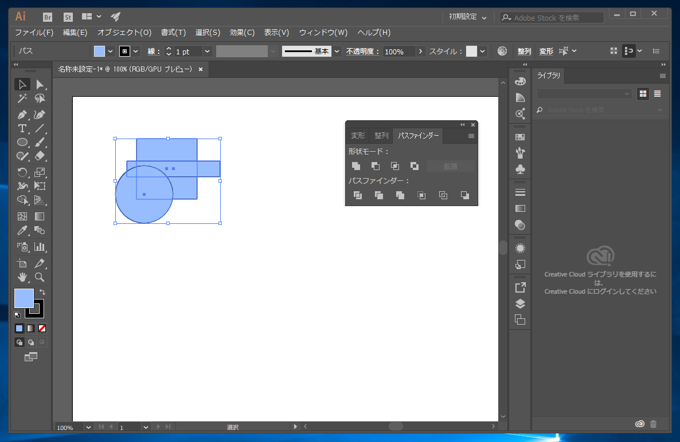
Task: Switch to the 変形 tab in pathfinder panel
Action: click(x=358, y=136)
